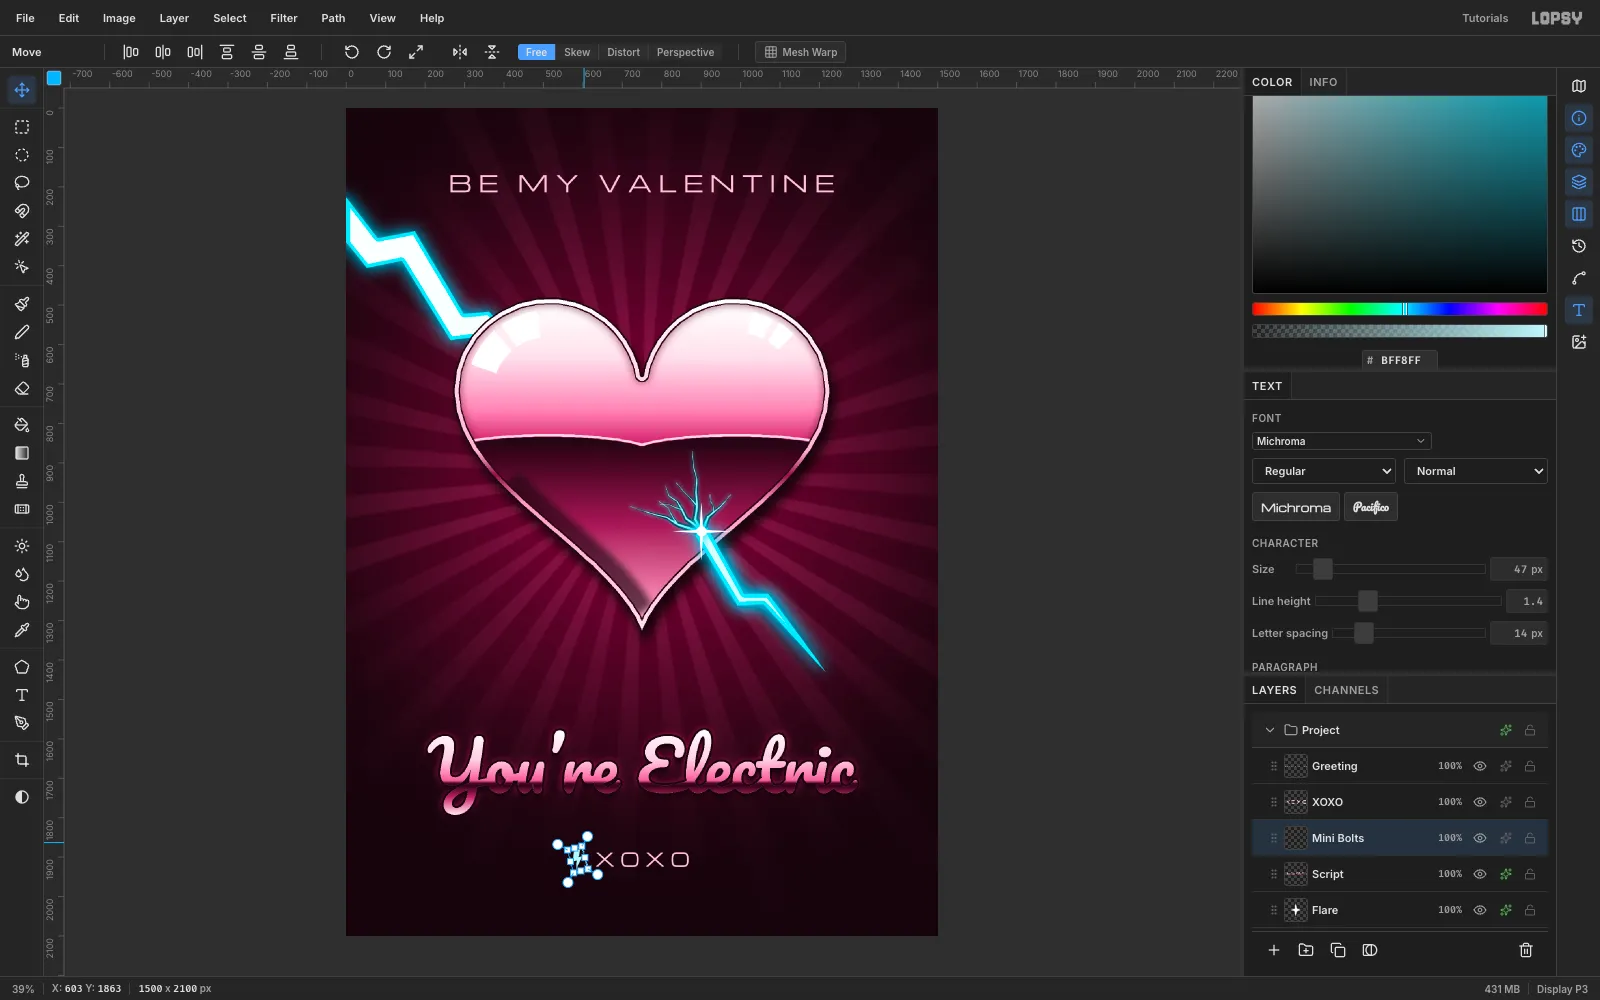This screenshot has width=1600, height=1000.
Task: Select the Flare layer thumbnail
Action: (1296, 910)
